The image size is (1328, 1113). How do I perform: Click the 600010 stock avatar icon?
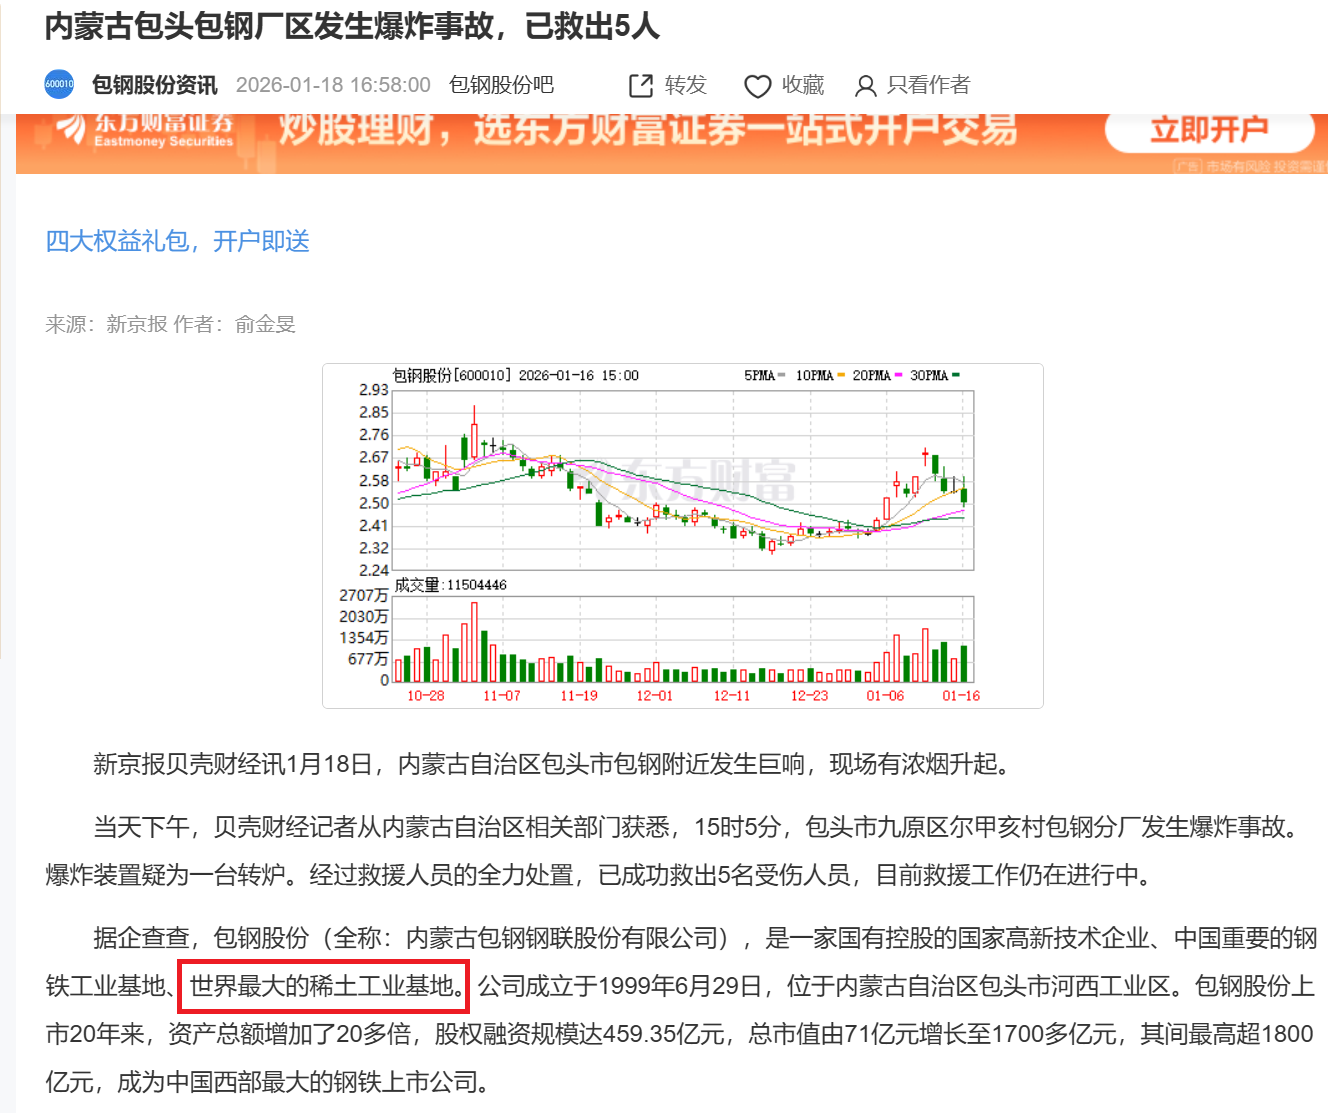(60, 85)
